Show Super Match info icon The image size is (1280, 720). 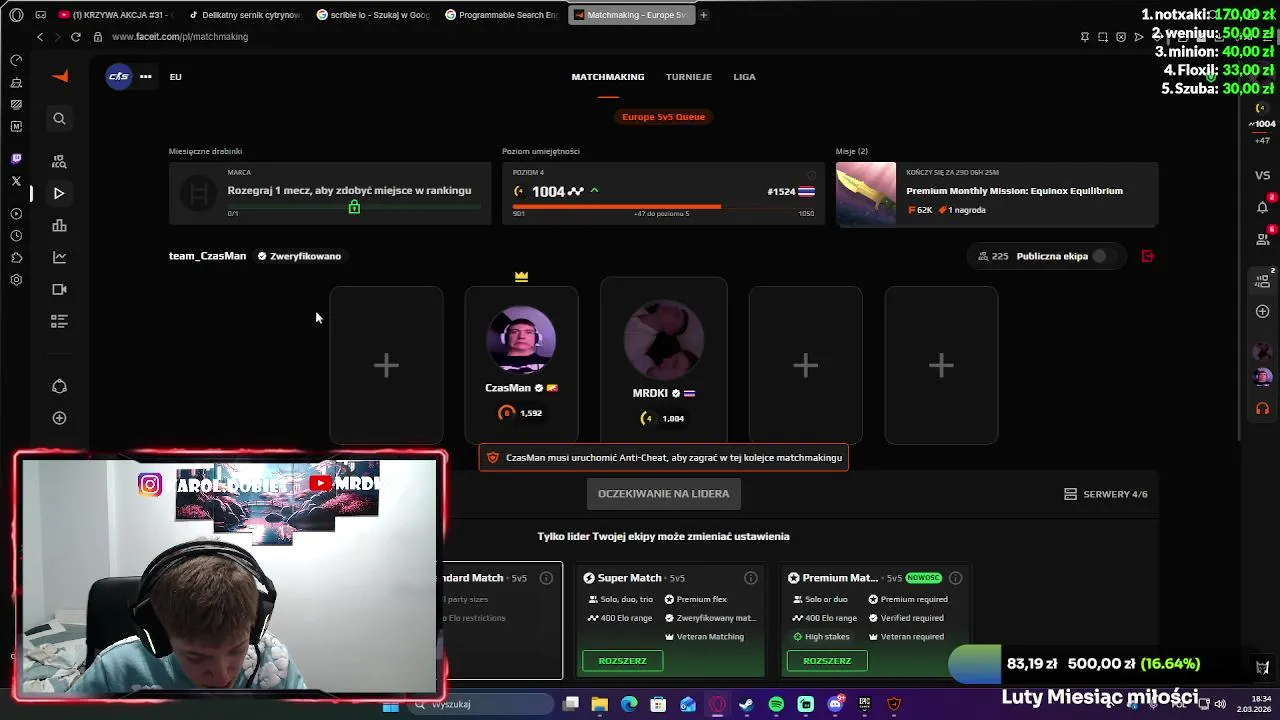tap(751, 578)
